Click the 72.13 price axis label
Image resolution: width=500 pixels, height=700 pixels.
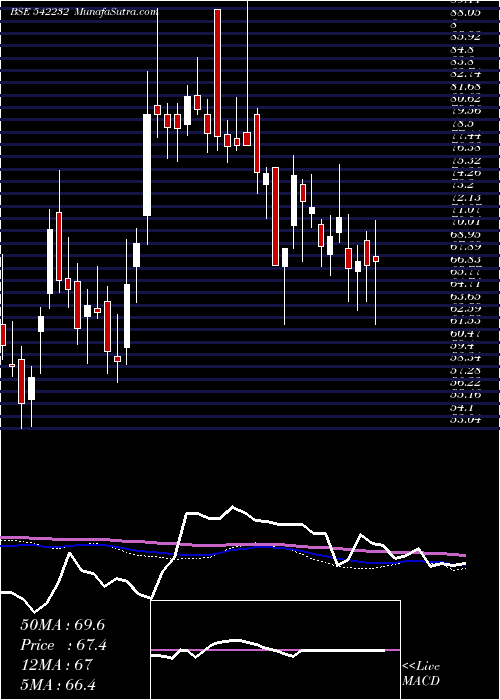click(466, 197)
